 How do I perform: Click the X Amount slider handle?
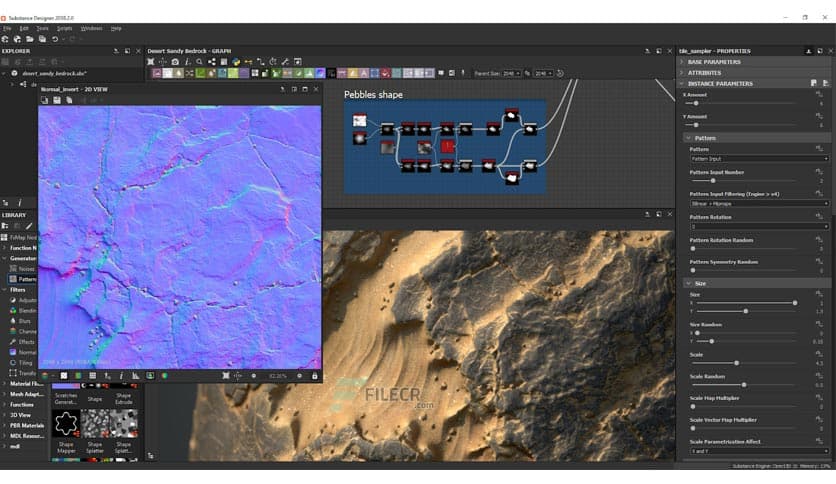696,103
